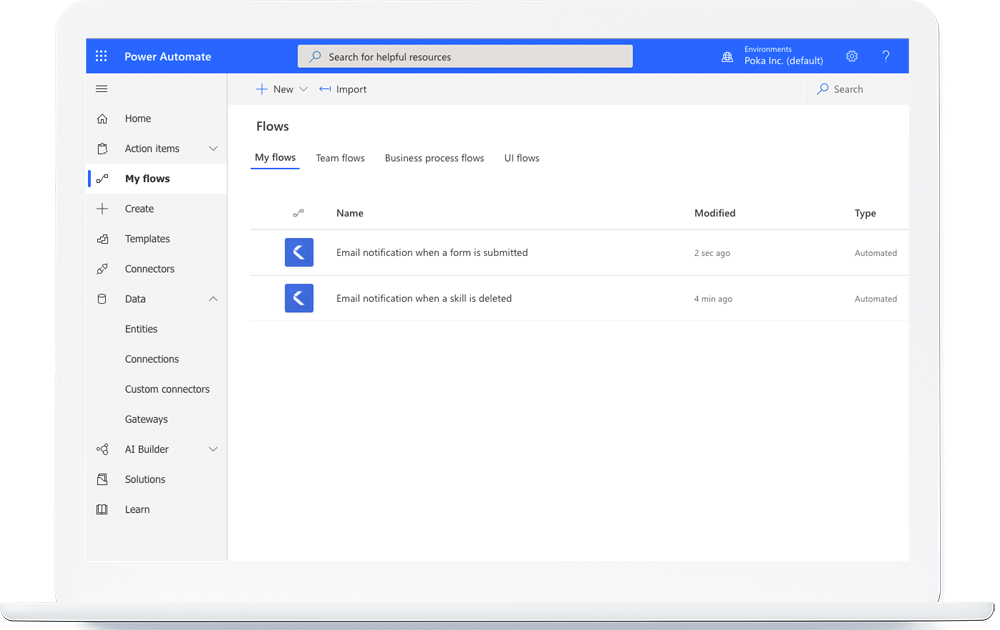This screenshot has height=630, width=1000.
Task: Collapse the Data section chevron
Action: pos(213,298)
